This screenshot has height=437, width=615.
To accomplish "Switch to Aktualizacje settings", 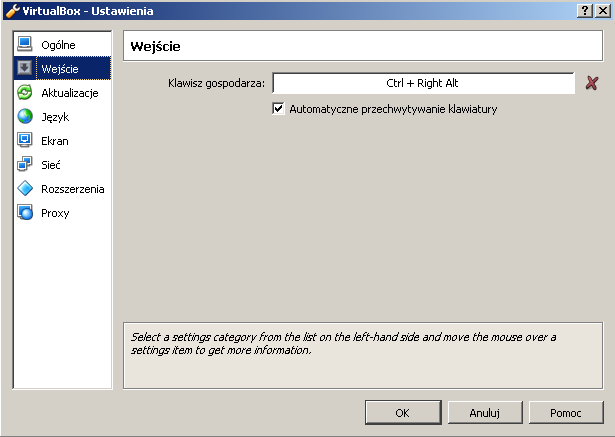I will coord(62,93).
